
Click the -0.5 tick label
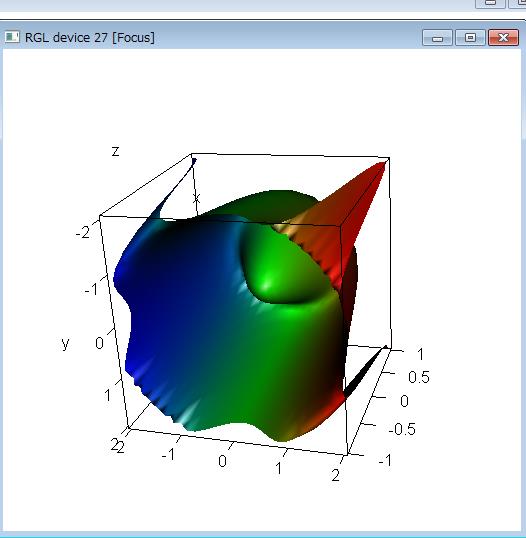[402, 429]
